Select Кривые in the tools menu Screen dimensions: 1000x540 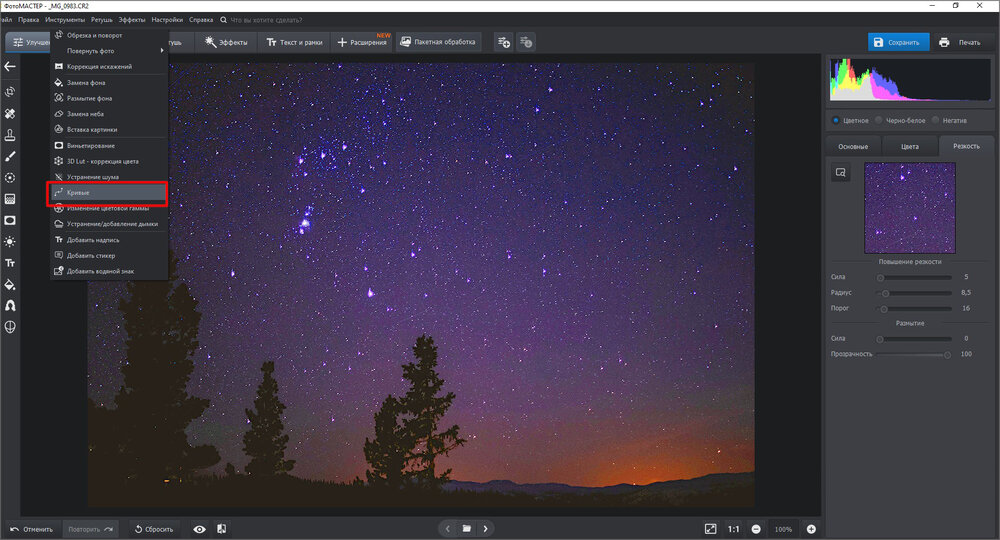point(107,192)
